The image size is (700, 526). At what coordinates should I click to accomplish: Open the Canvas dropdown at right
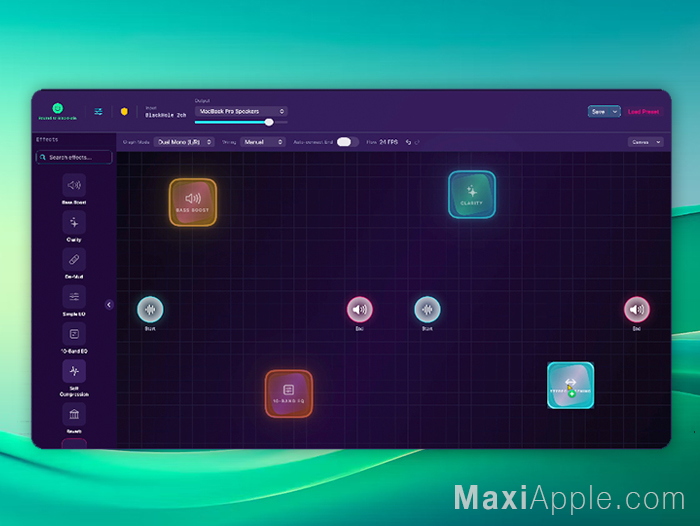click(x=646, y=142)
